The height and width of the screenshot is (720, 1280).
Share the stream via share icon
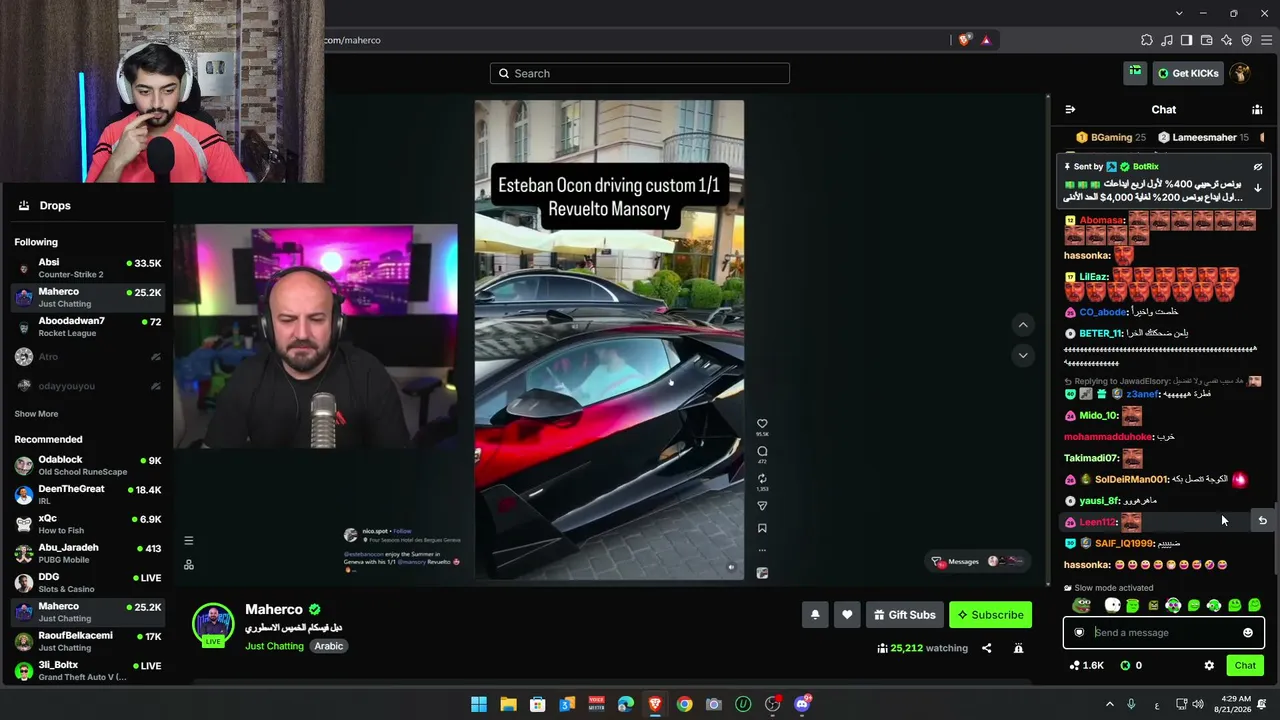click(986, 648)
